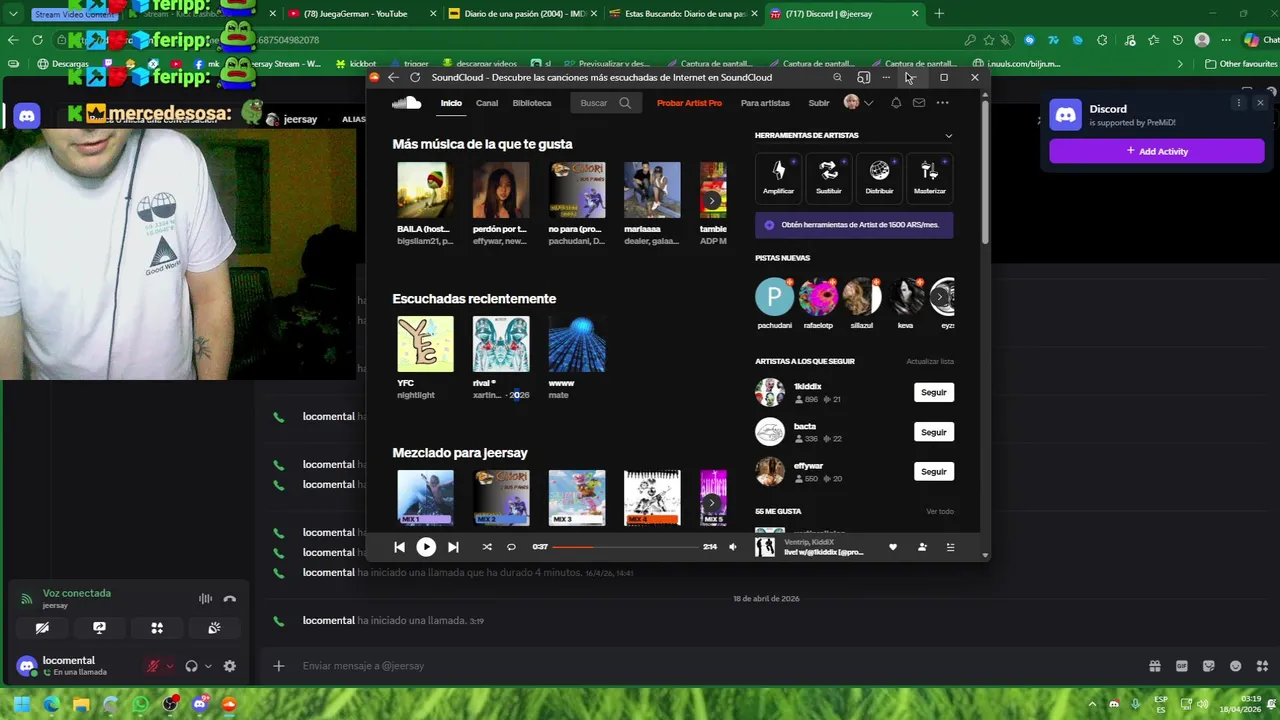Screen dimensions: 1280x720
Task: Disconnect from Discord voice call
Action: [x=230, y=599]
